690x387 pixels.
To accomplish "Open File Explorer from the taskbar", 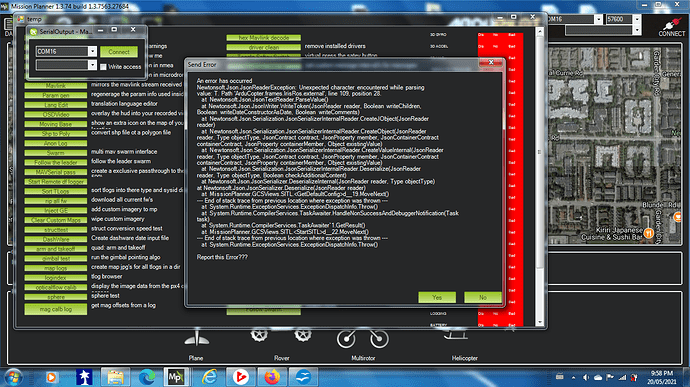I will point(115,377).
